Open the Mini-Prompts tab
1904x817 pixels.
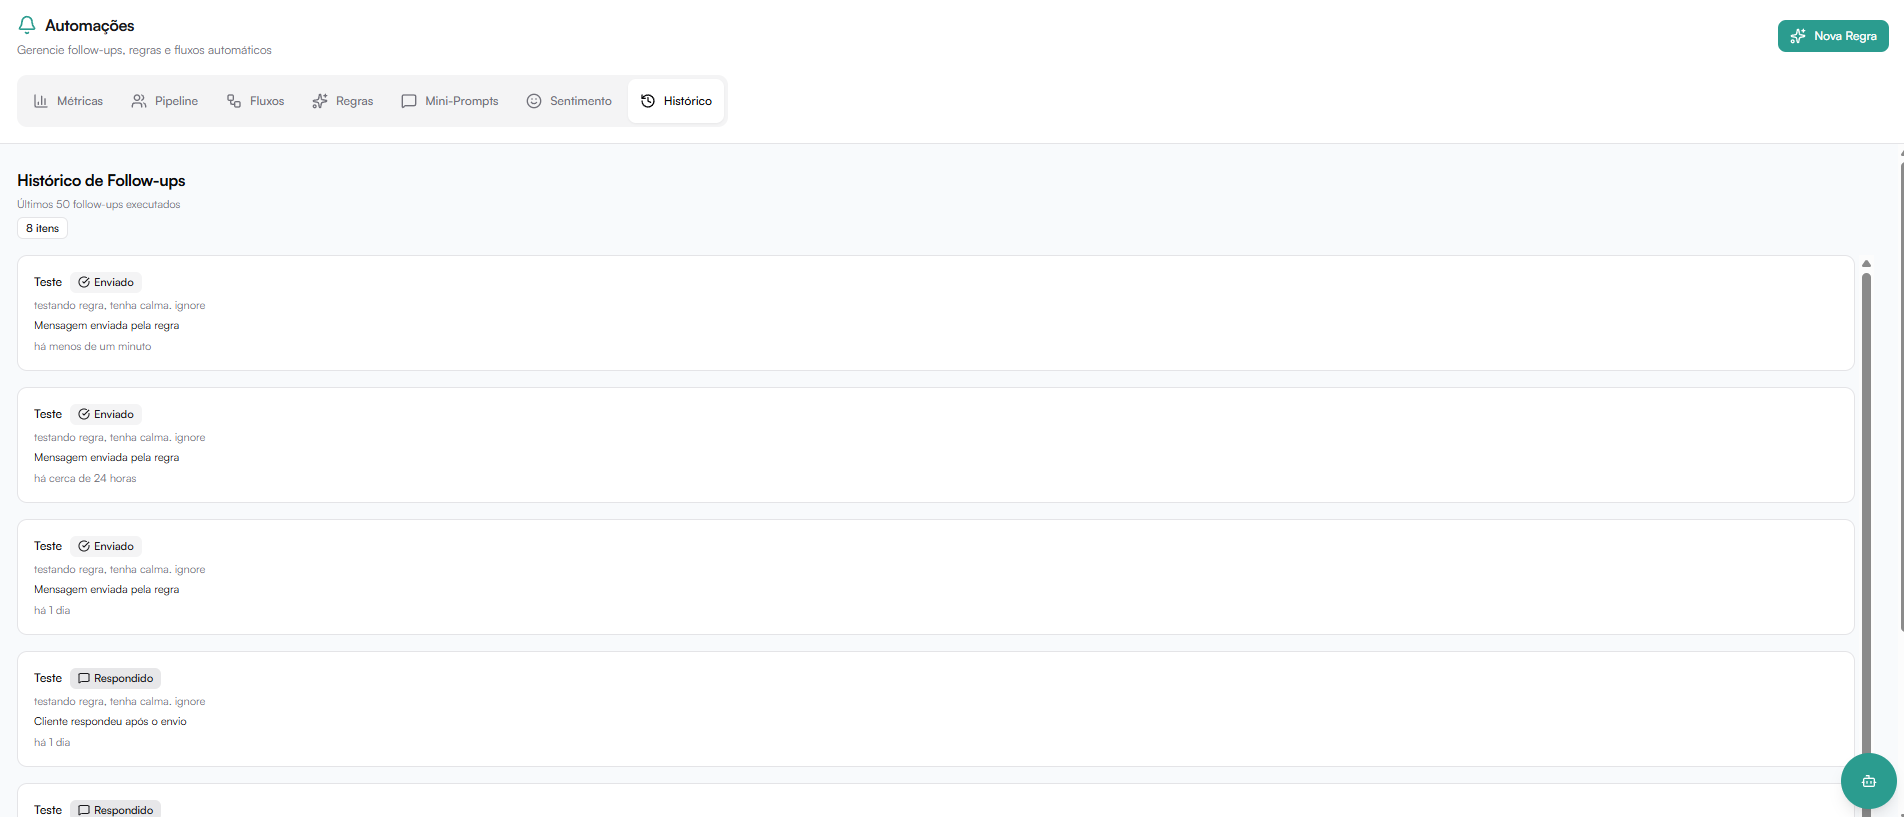450,101
